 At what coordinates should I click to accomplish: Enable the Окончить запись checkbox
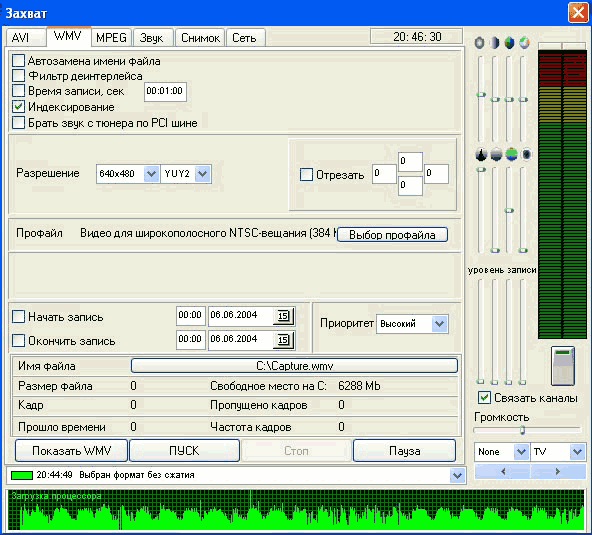point(18,341)
